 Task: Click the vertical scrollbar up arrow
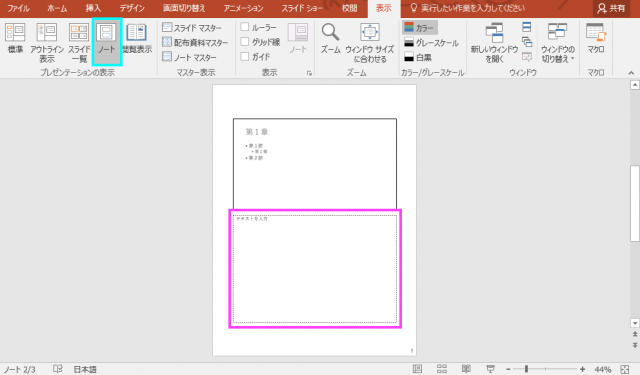pos(635,85)
